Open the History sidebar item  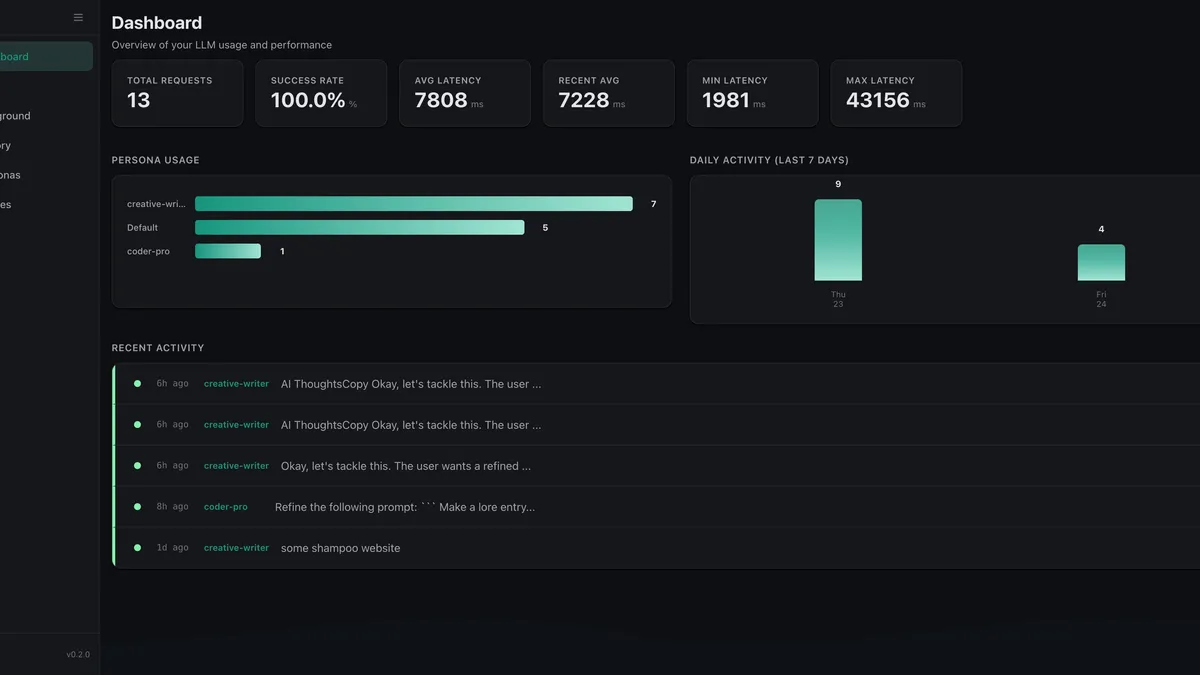[x=45, y=145]
